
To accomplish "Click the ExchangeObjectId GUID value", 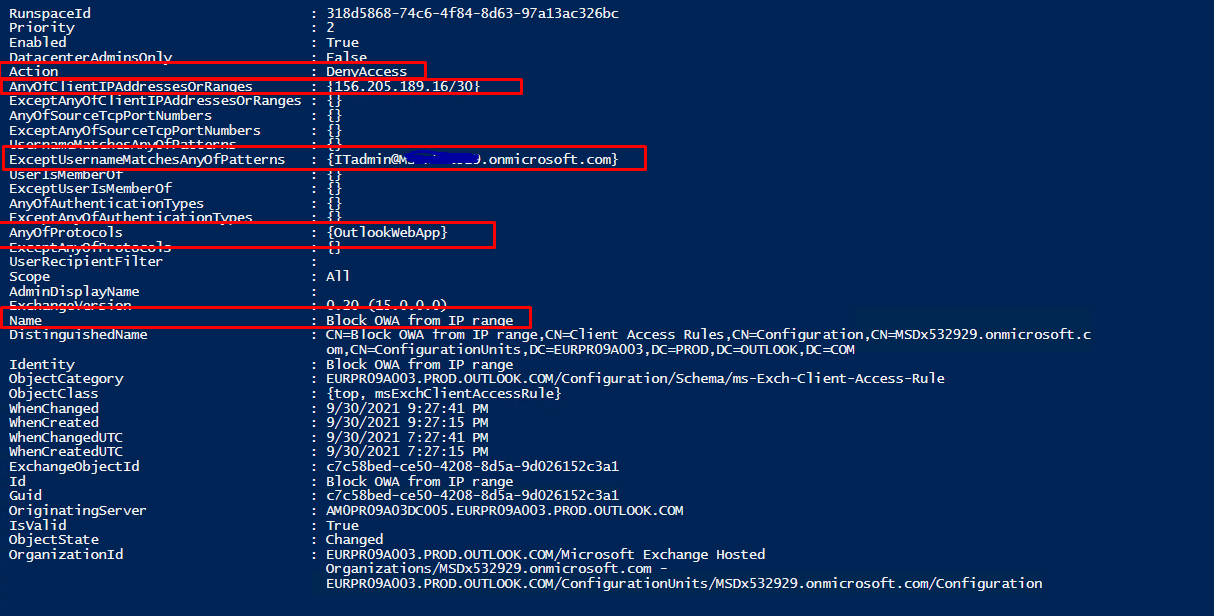I will pos(472,466).
